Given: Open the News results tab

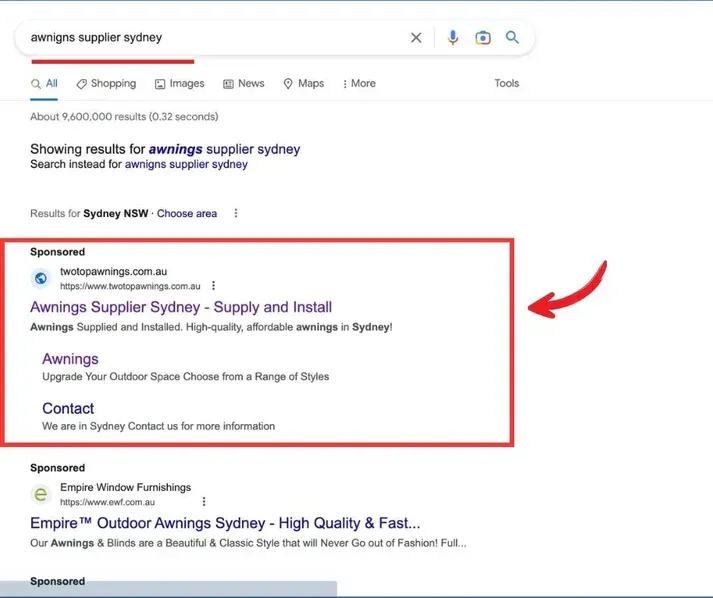Looking at the screenshot, I should click(x=244, y=84).
